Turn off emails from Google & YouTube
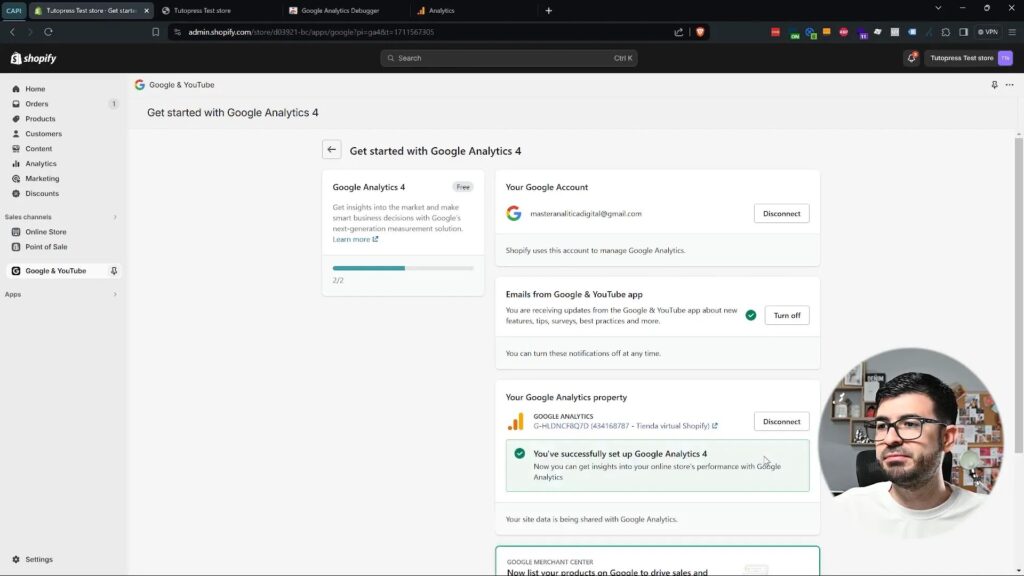This screenshot has height=576, width=1024. 786,315
